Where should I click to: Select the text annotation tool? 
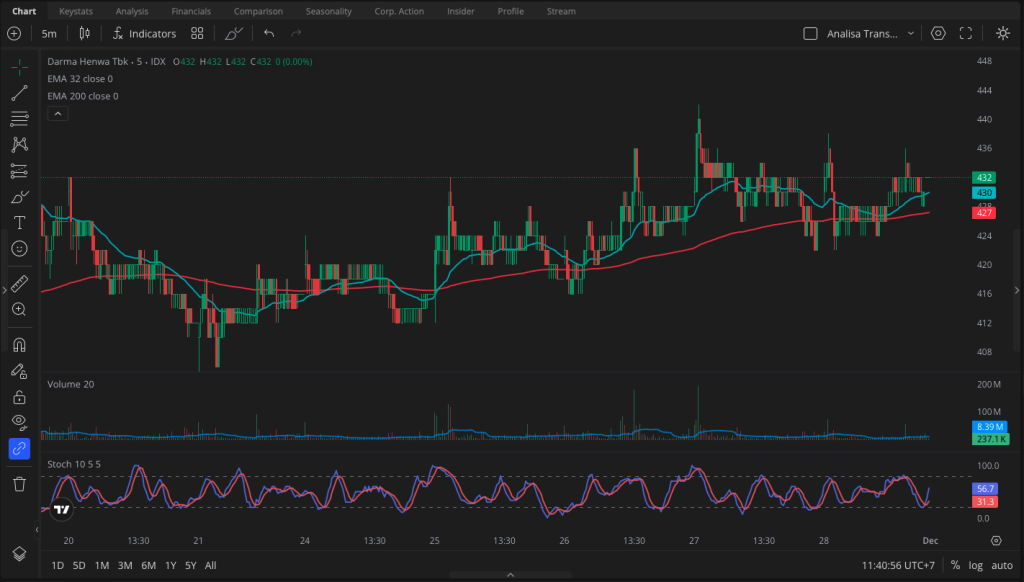click(x=18, y=222)
